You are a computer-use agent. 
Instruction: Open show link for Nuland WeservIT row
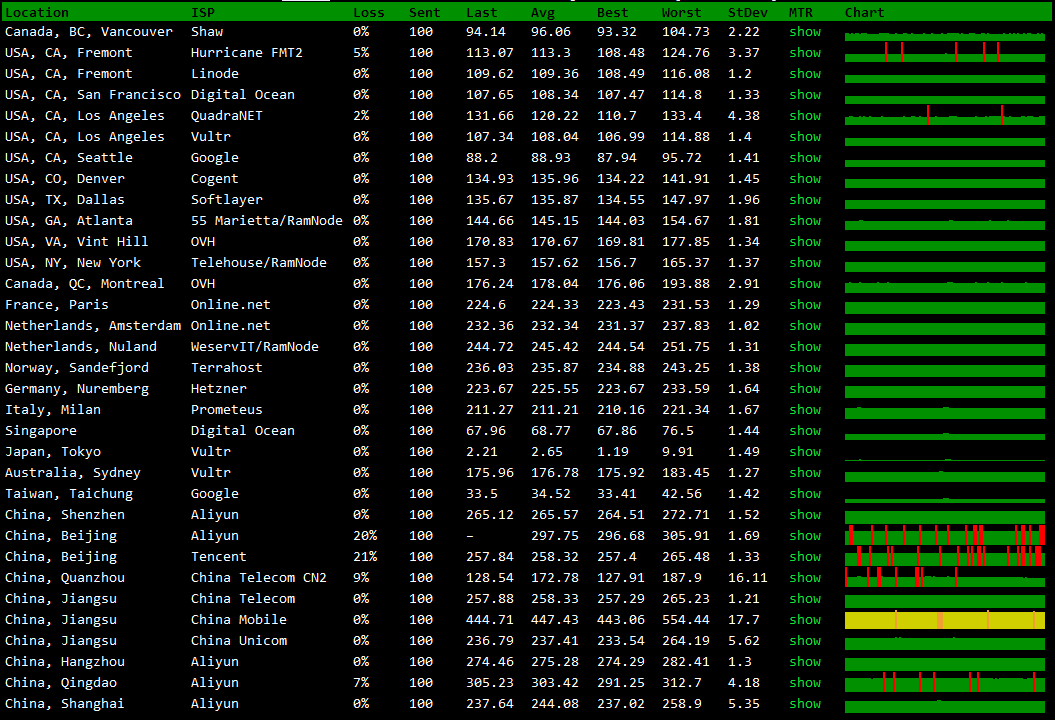pyautogui.click(x=805, y=347)
